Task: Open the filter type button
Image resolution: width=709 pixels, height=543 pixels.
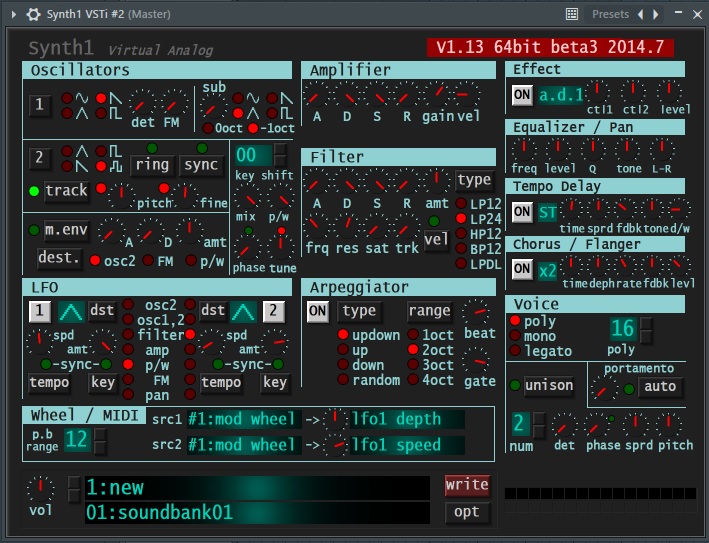Action: (474, 180)
